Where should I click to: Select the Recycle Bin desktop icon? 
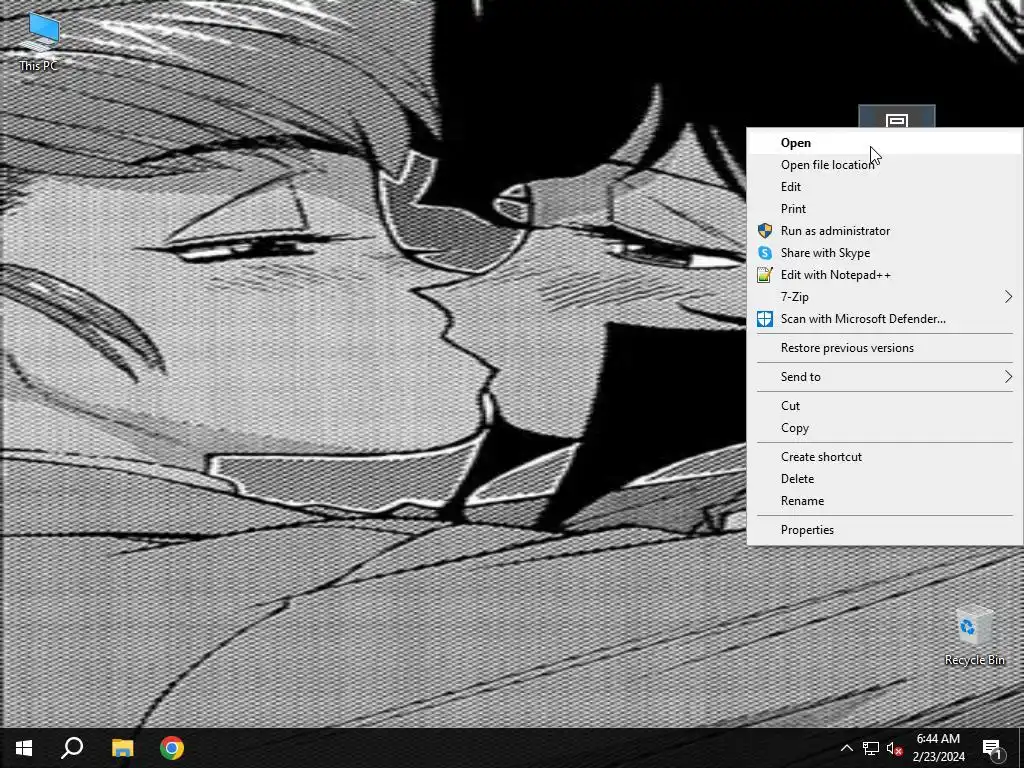(974, 637)
